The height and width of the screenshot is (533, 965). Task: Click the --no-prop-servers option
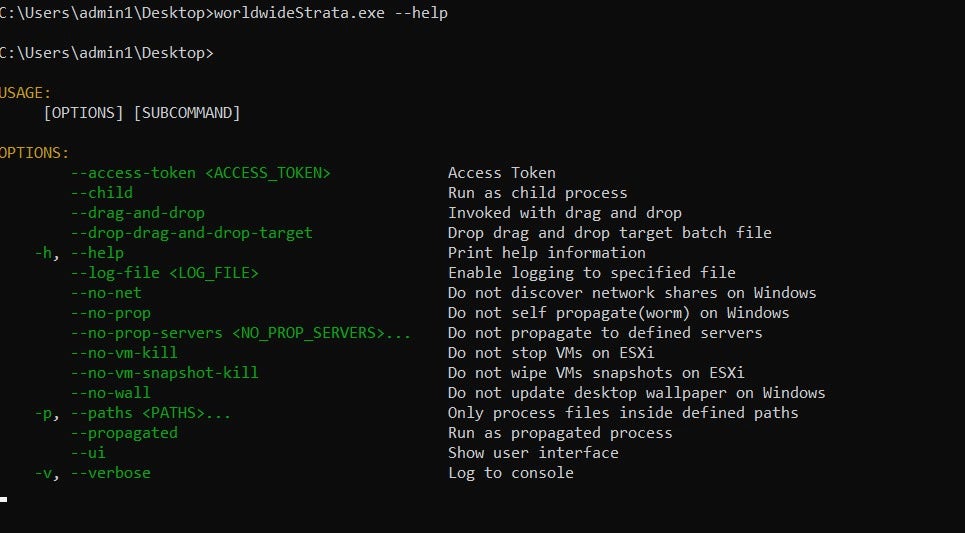click(x=240, y=333)
